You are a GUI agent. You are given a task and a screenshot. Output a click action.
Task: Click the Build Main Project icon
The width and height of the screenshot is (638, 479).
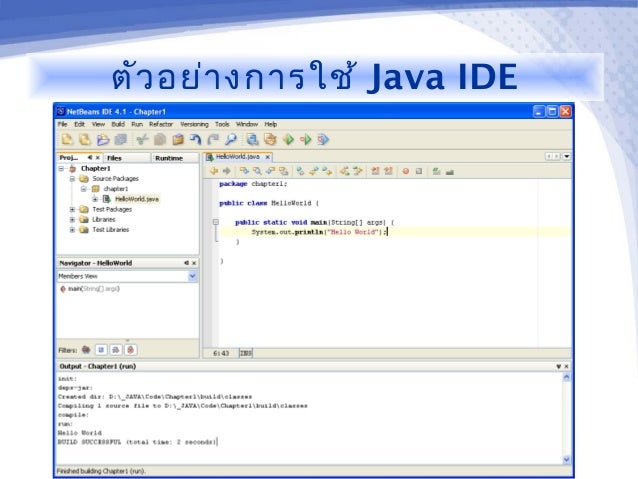[252, 140]
